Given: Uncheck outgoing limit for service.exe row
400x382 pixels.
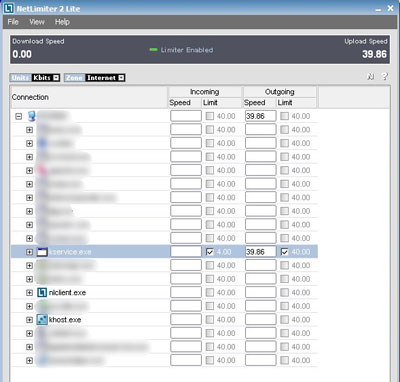Looking at the screenshot, I should pyautogui.click(x=284, y=252).
